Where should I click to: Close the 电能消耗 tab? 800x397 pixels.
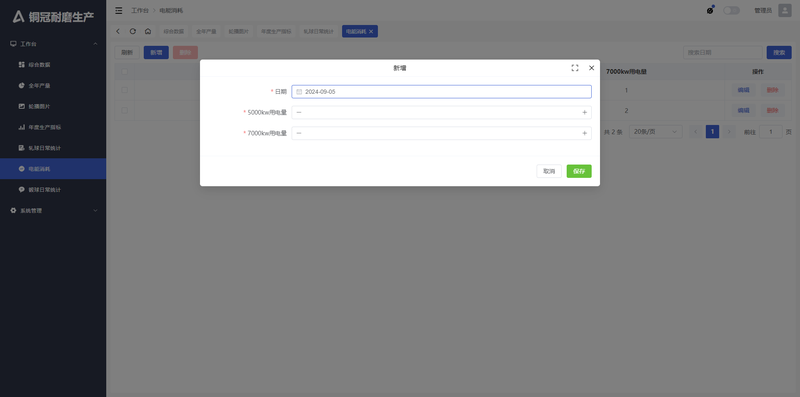pos(371,32)
